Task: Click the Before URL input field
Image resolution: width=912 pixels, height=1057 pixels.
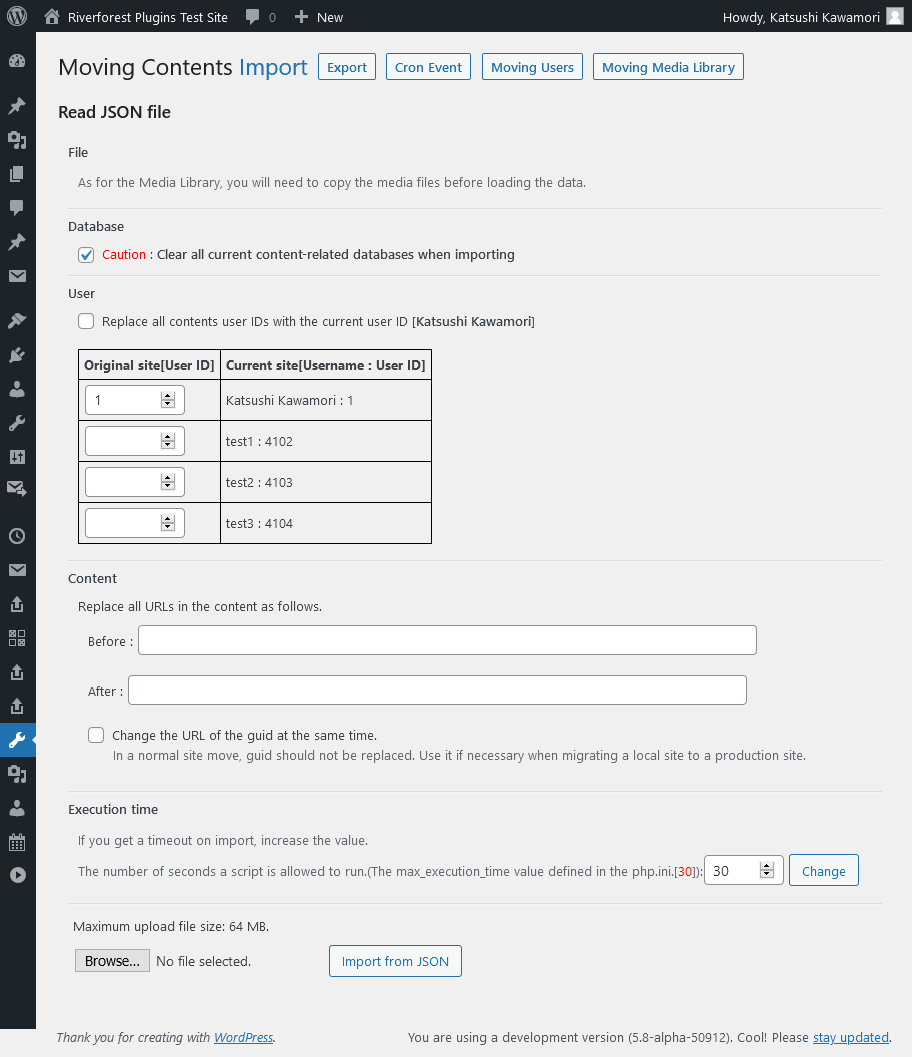Action: [447, 641]
